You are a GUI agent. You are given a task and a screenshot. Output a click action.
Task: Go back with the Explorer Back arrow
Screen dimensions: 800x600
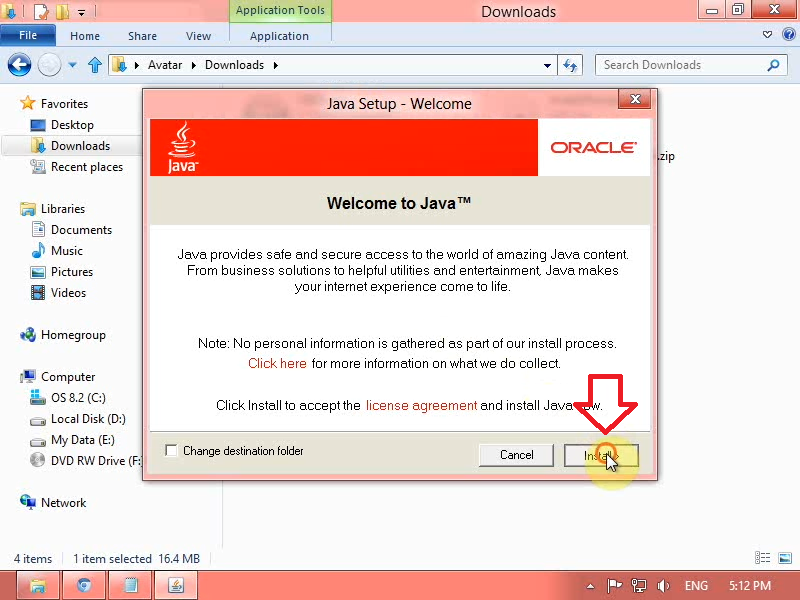pyautogui.click(x=19, y=65)
